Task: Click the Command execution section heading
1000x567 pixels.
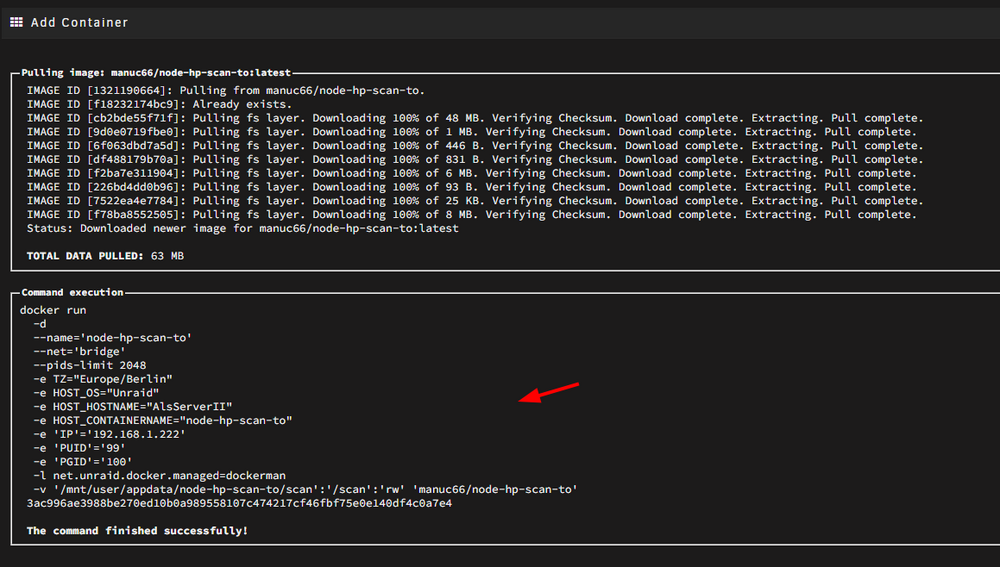Action: click(72, 292)
